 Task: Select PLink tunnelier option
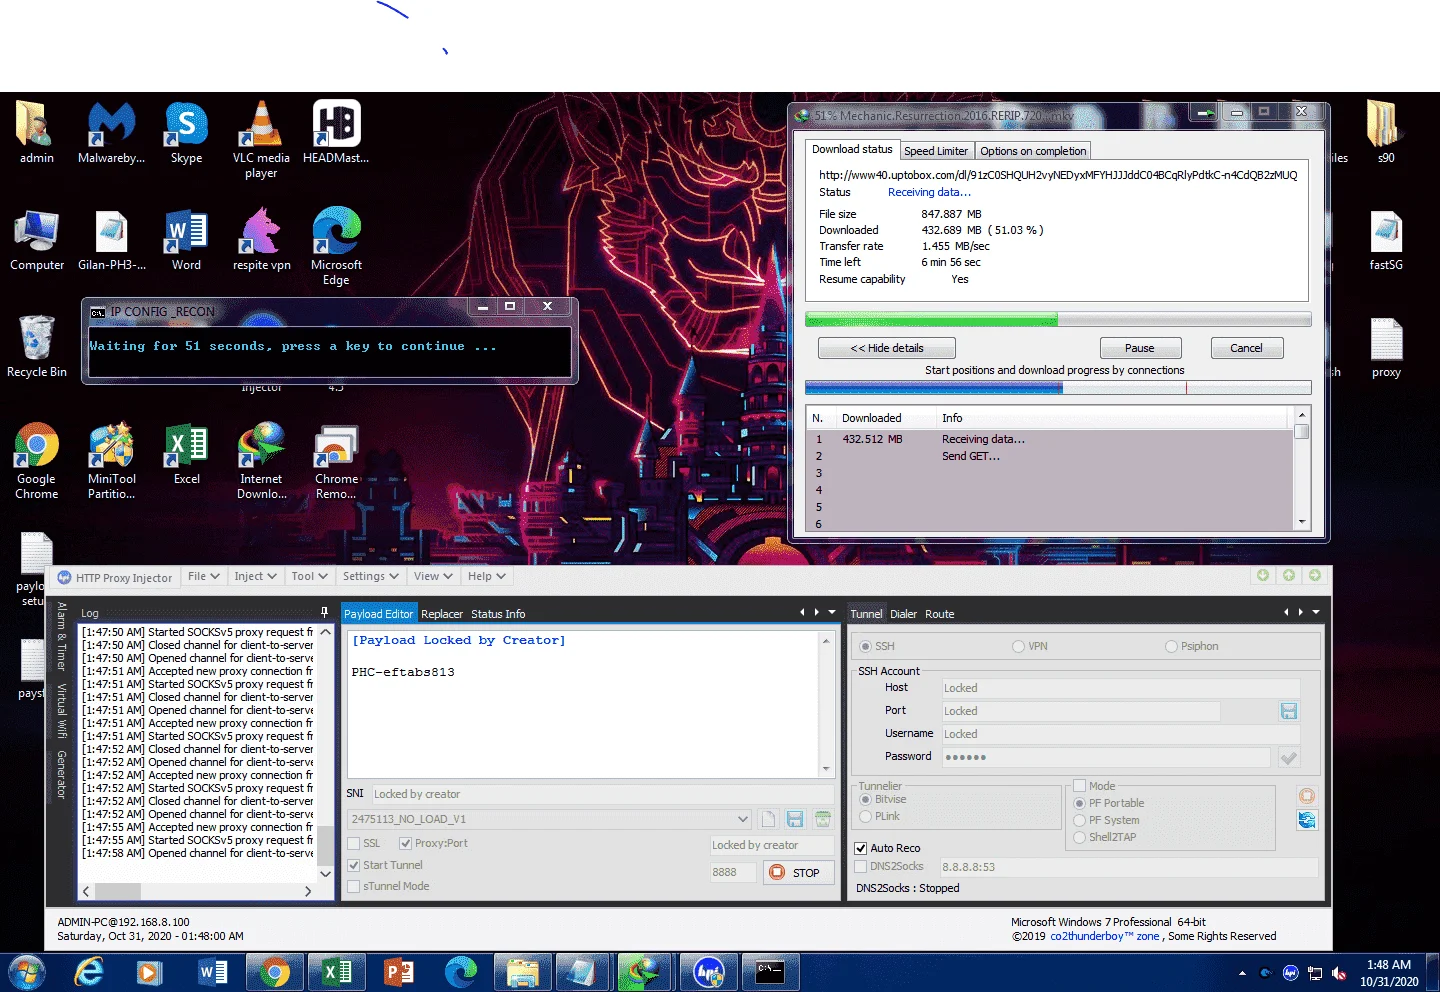point(866,817)
